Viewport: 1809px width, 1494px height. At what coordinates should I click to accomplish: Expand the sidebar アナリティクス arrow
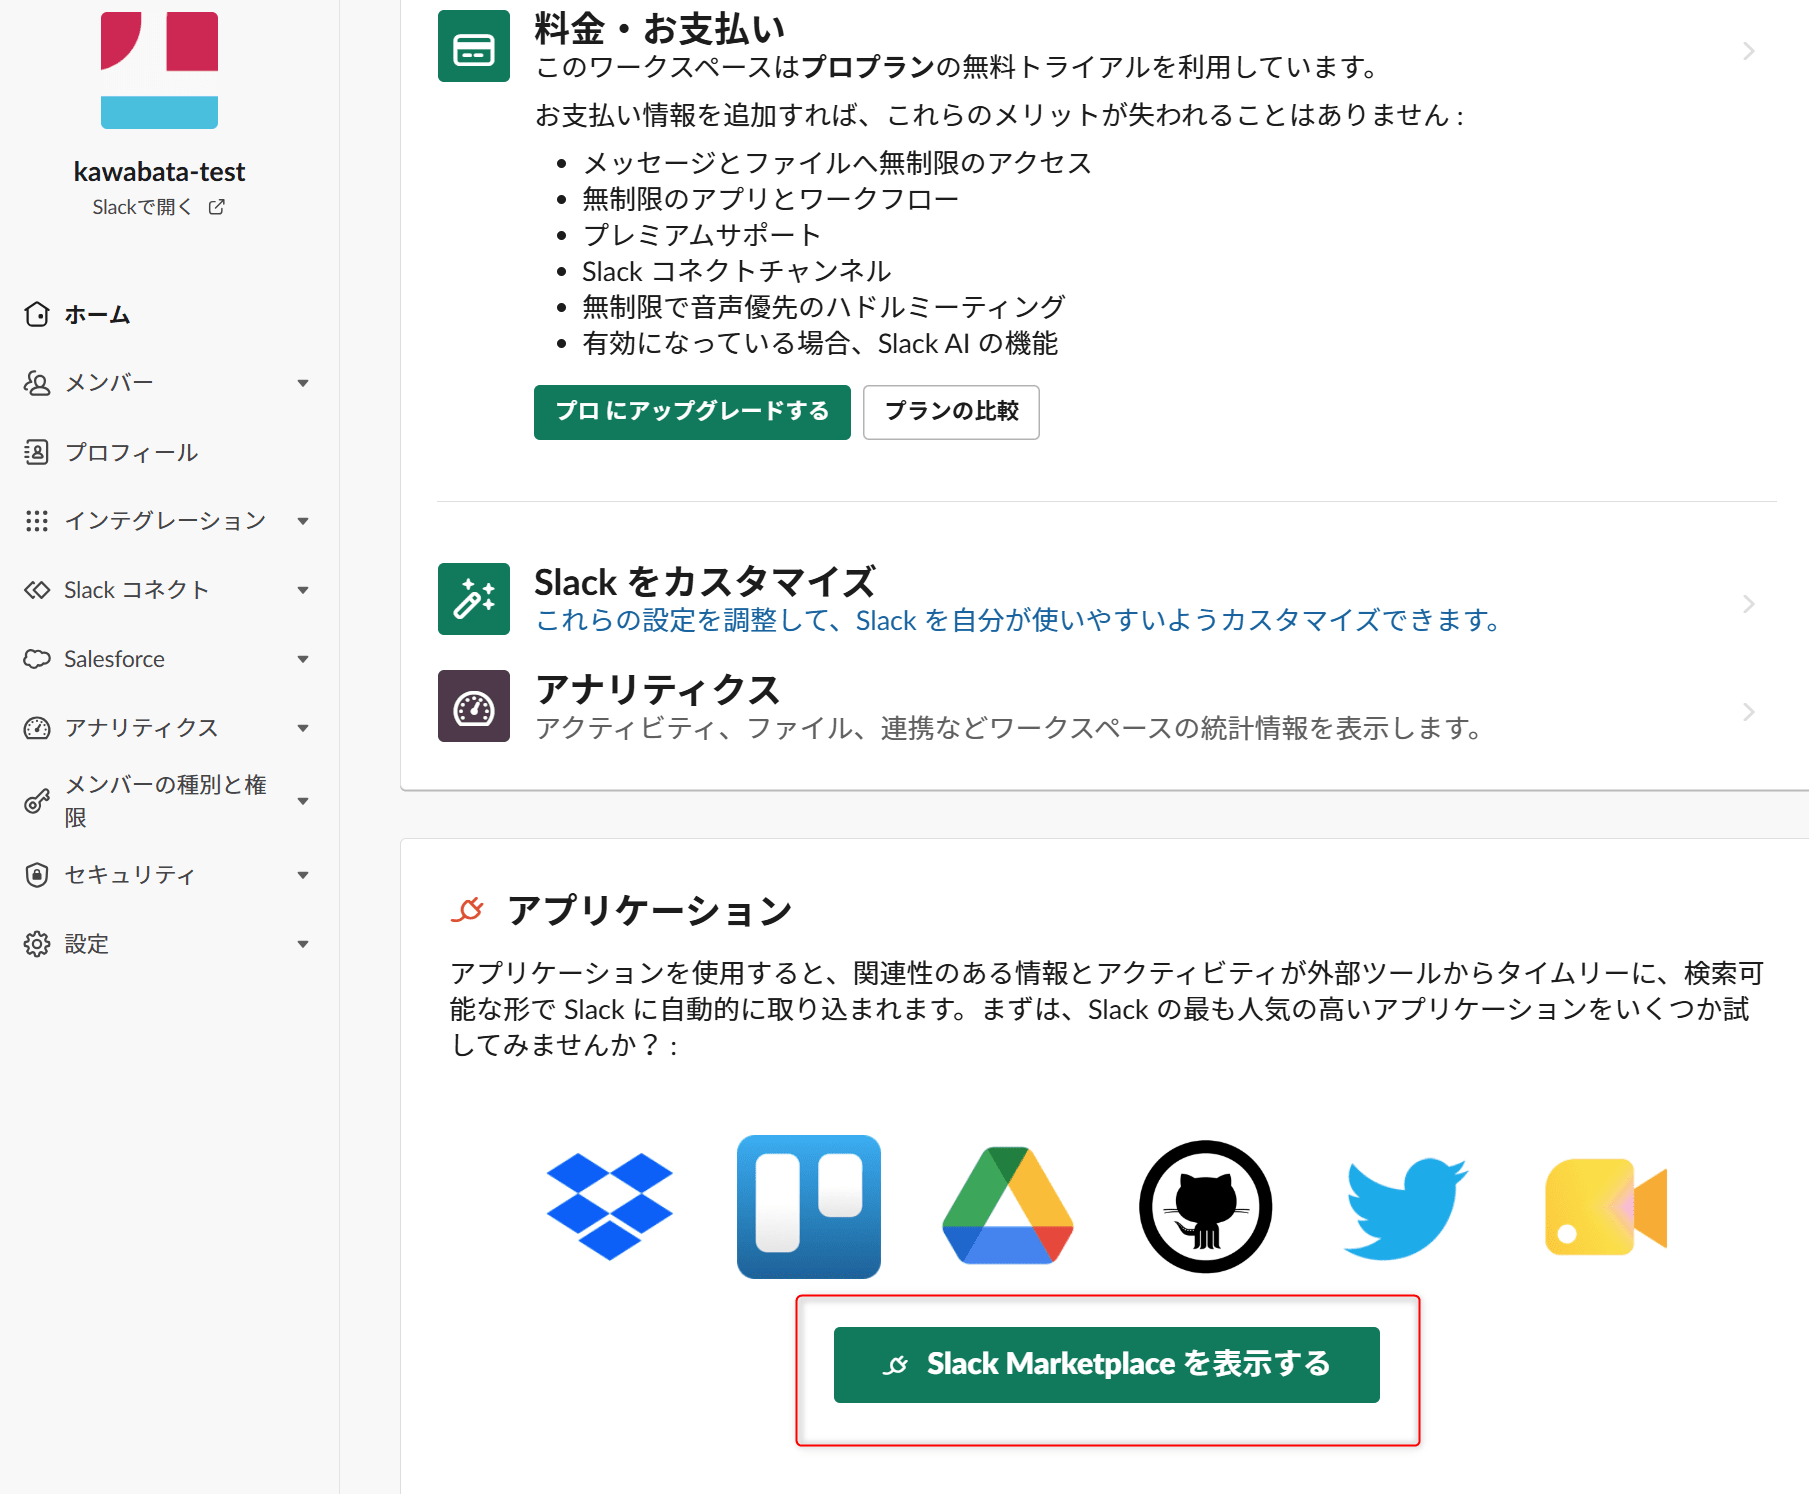coord(303,728)
